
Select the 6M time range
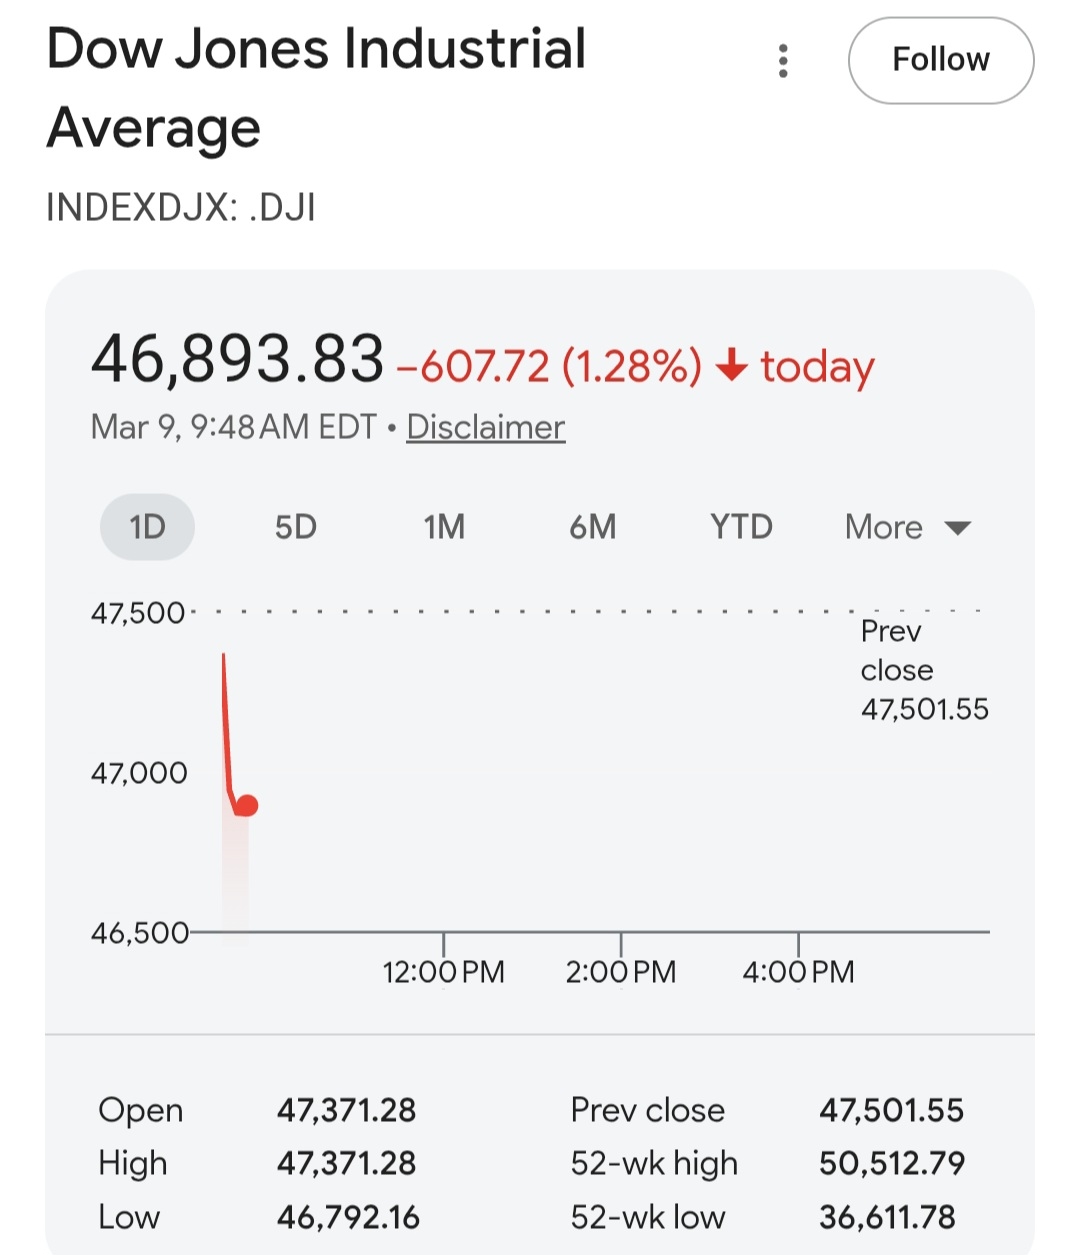[592, 527]
